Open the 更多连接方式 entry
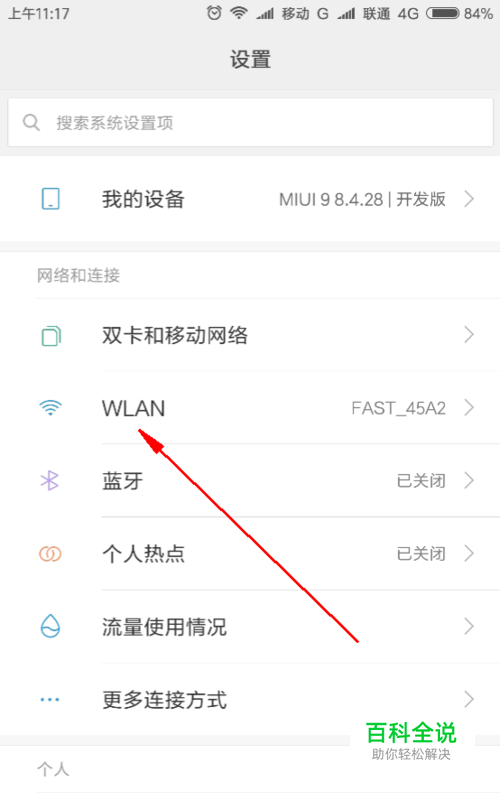500x793 pixels. coord(250,700)
